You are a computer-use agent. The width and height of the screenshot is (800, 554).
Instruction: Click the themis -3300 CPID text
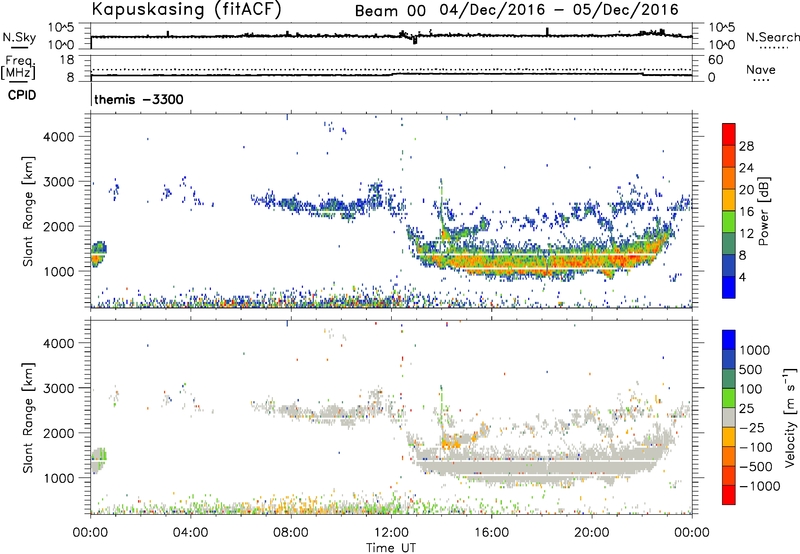(x=138, y=99)
